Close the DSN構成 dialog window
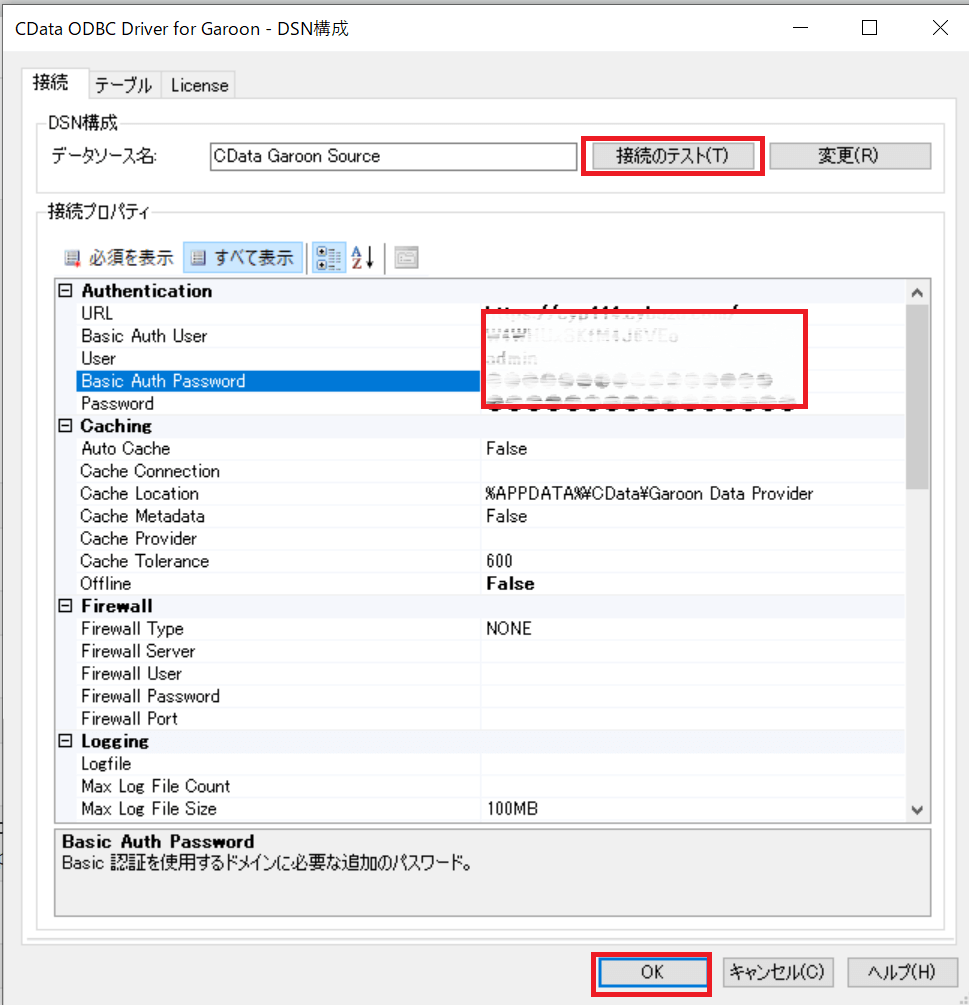 pos(940,28)
